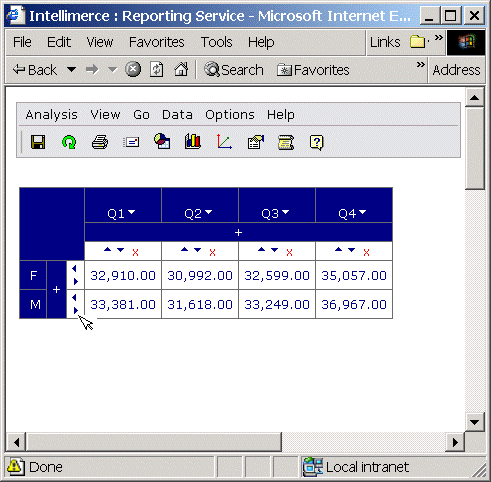Click the Links toolbar label
Screen dimensions: 491x482
(385, 42)
